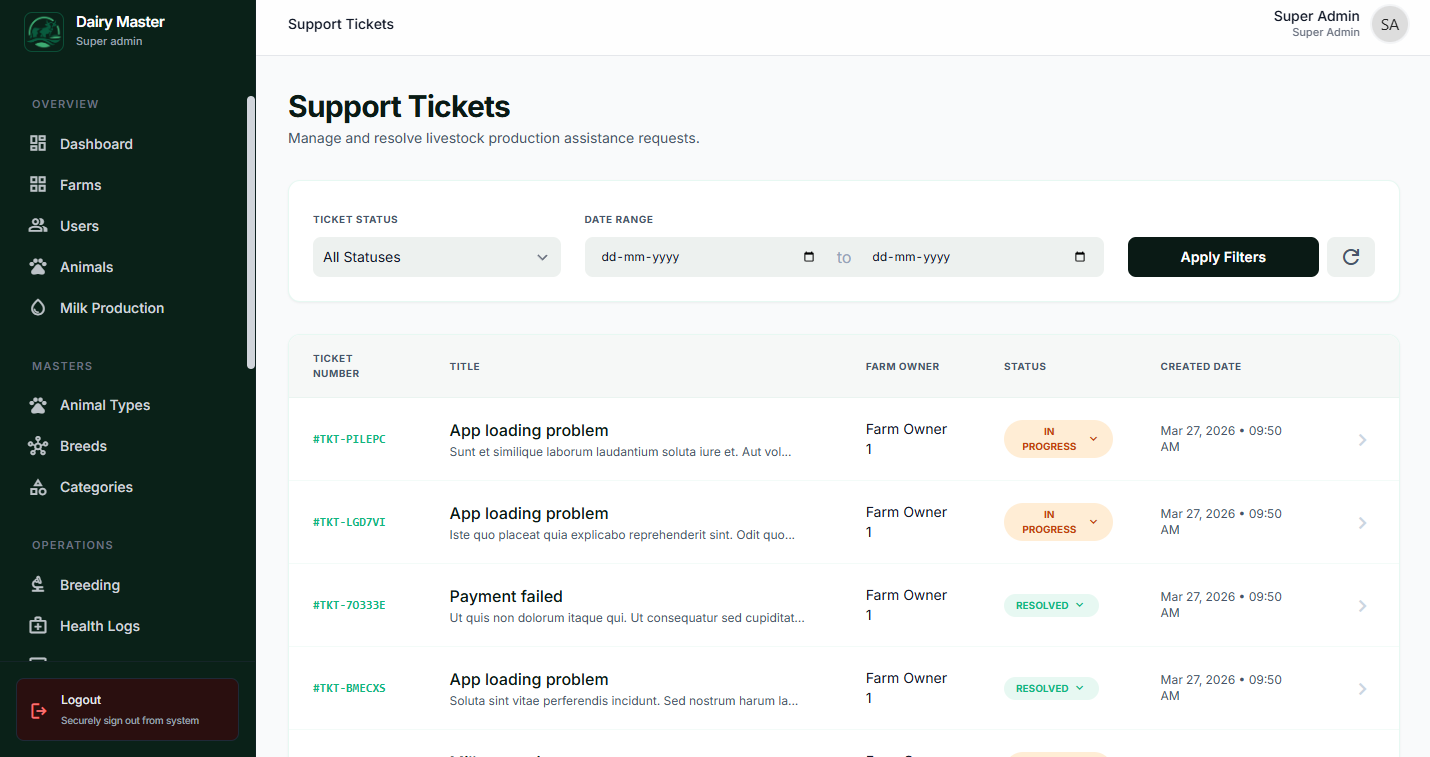Open the All Statuses dropdown
This screenshot has width=1430, height=757.
point(436,257)
